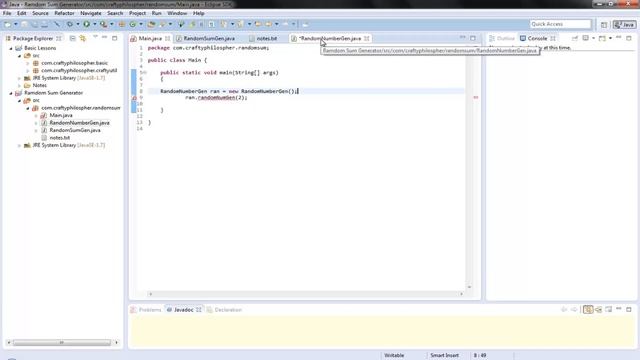This screenshot has width=640, height=360.
Task: Collapse the Basic Lessons project
Action: tap(11, 48)
